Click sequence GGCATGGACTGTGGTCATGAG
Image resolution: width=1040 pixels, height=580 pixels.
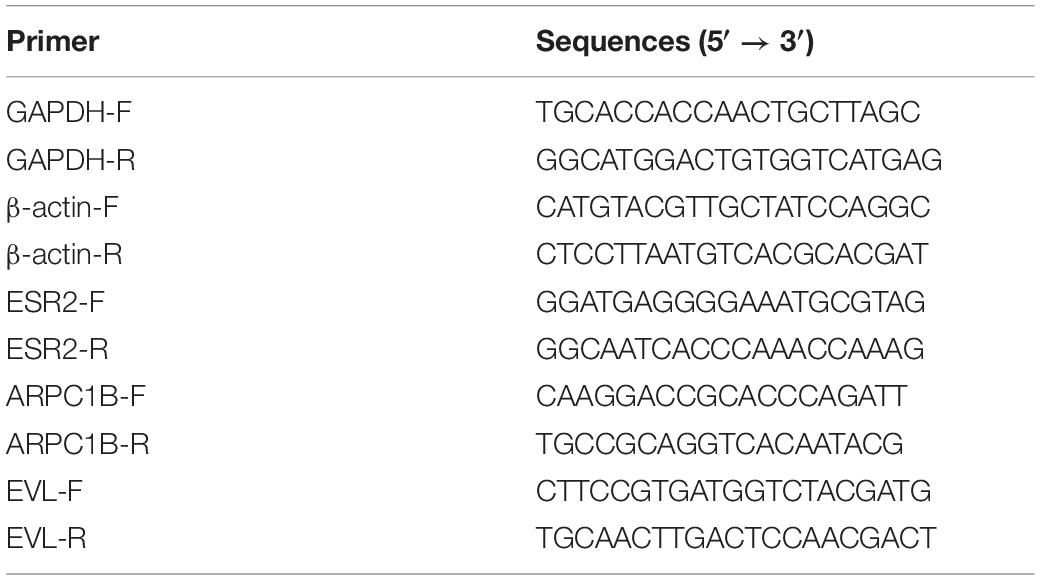739,160
